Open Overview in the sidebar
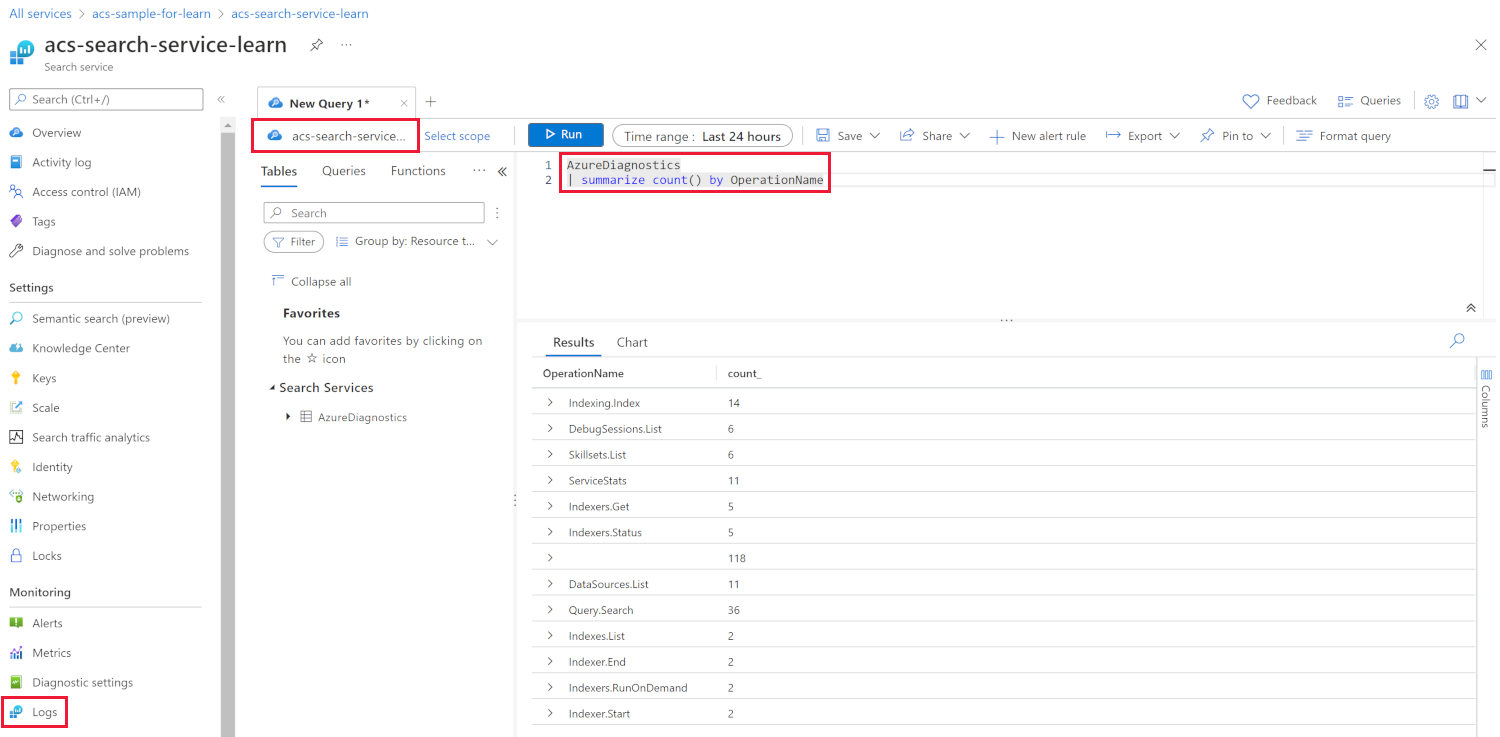 [x=57, y=132]
